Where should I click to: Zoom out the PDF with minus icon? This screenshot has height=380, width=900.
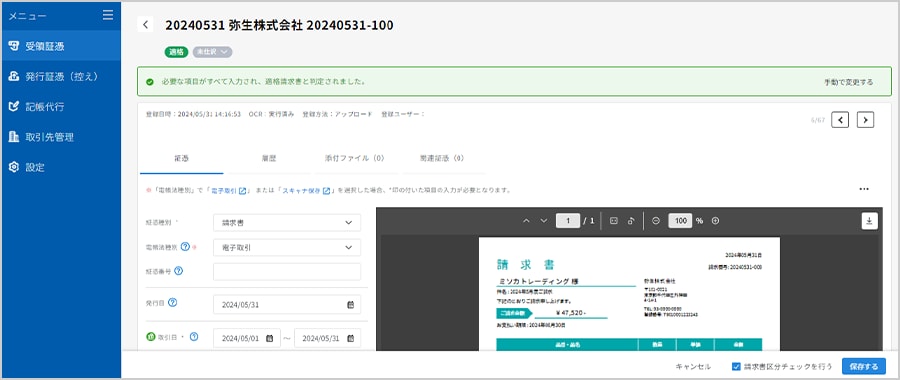656,221
